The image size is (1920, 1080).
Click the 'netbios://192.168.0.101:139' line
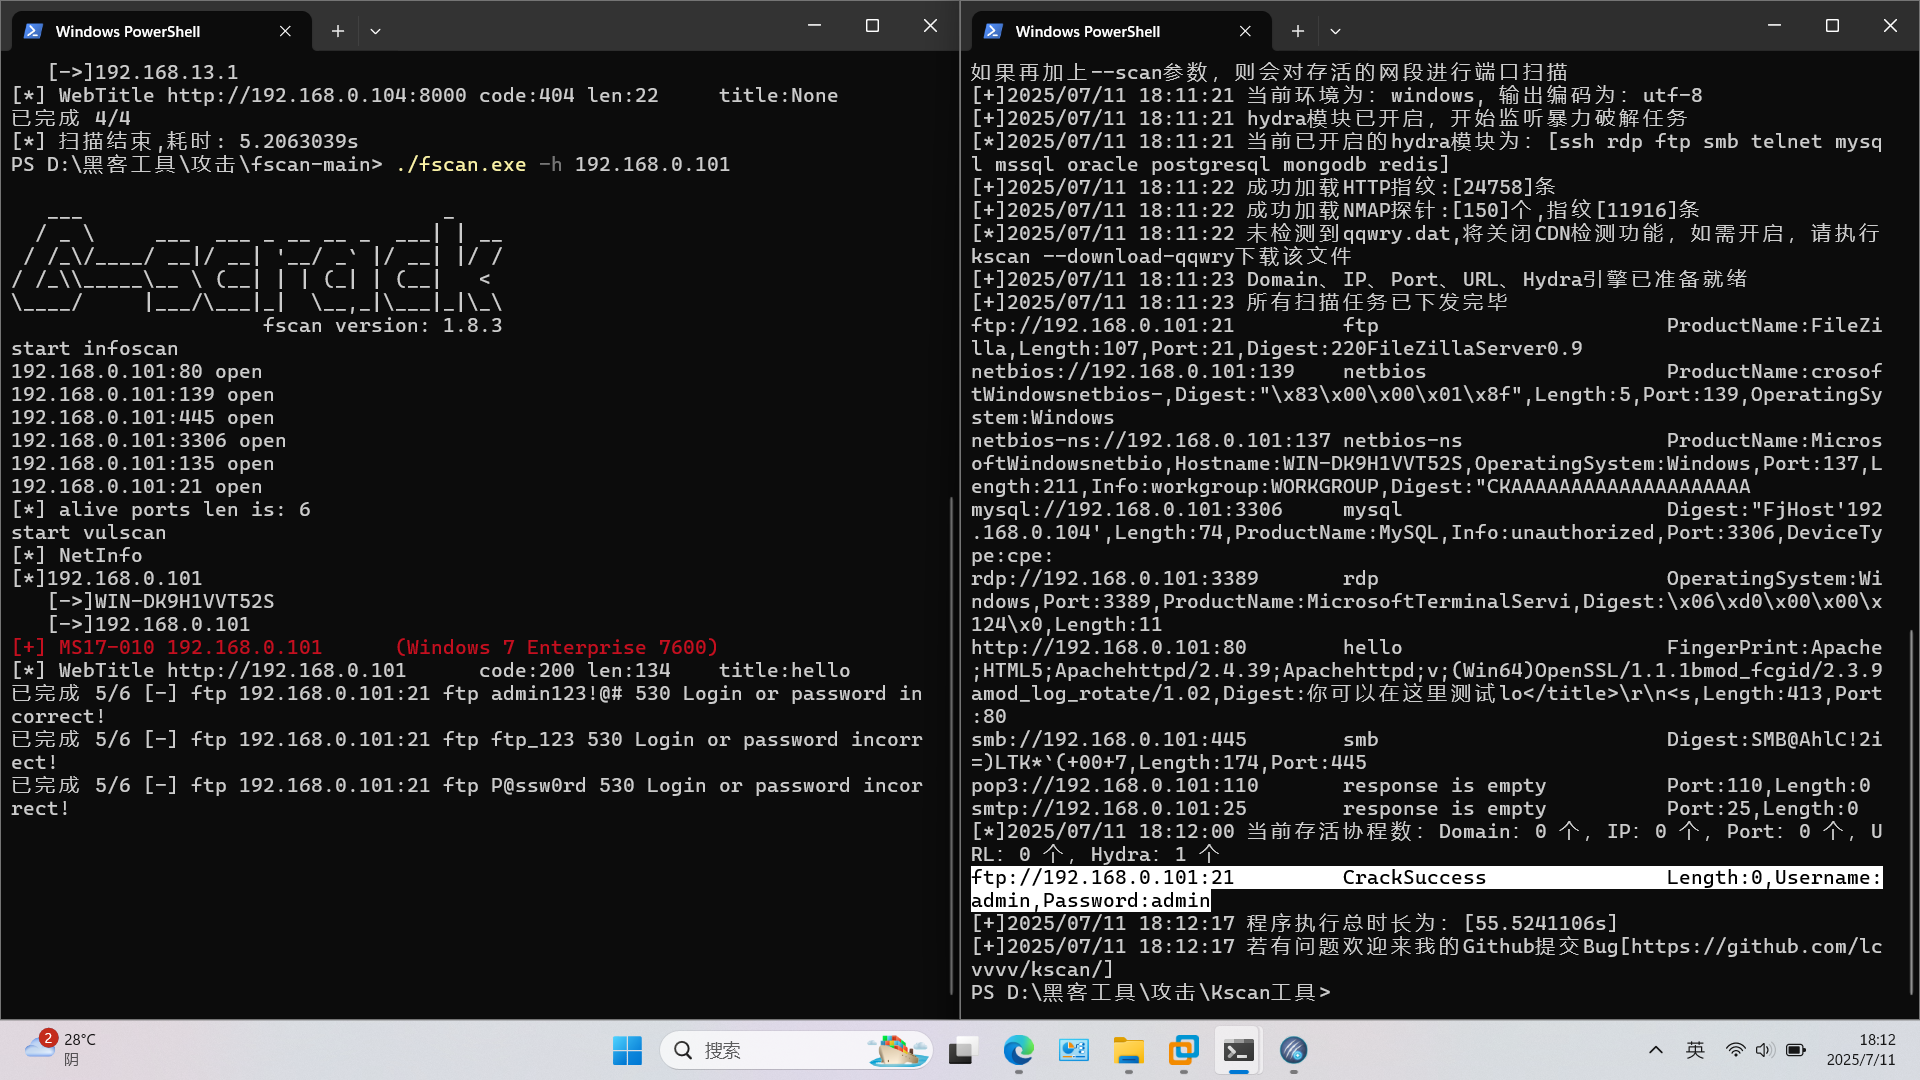[x=1133, y=371]
